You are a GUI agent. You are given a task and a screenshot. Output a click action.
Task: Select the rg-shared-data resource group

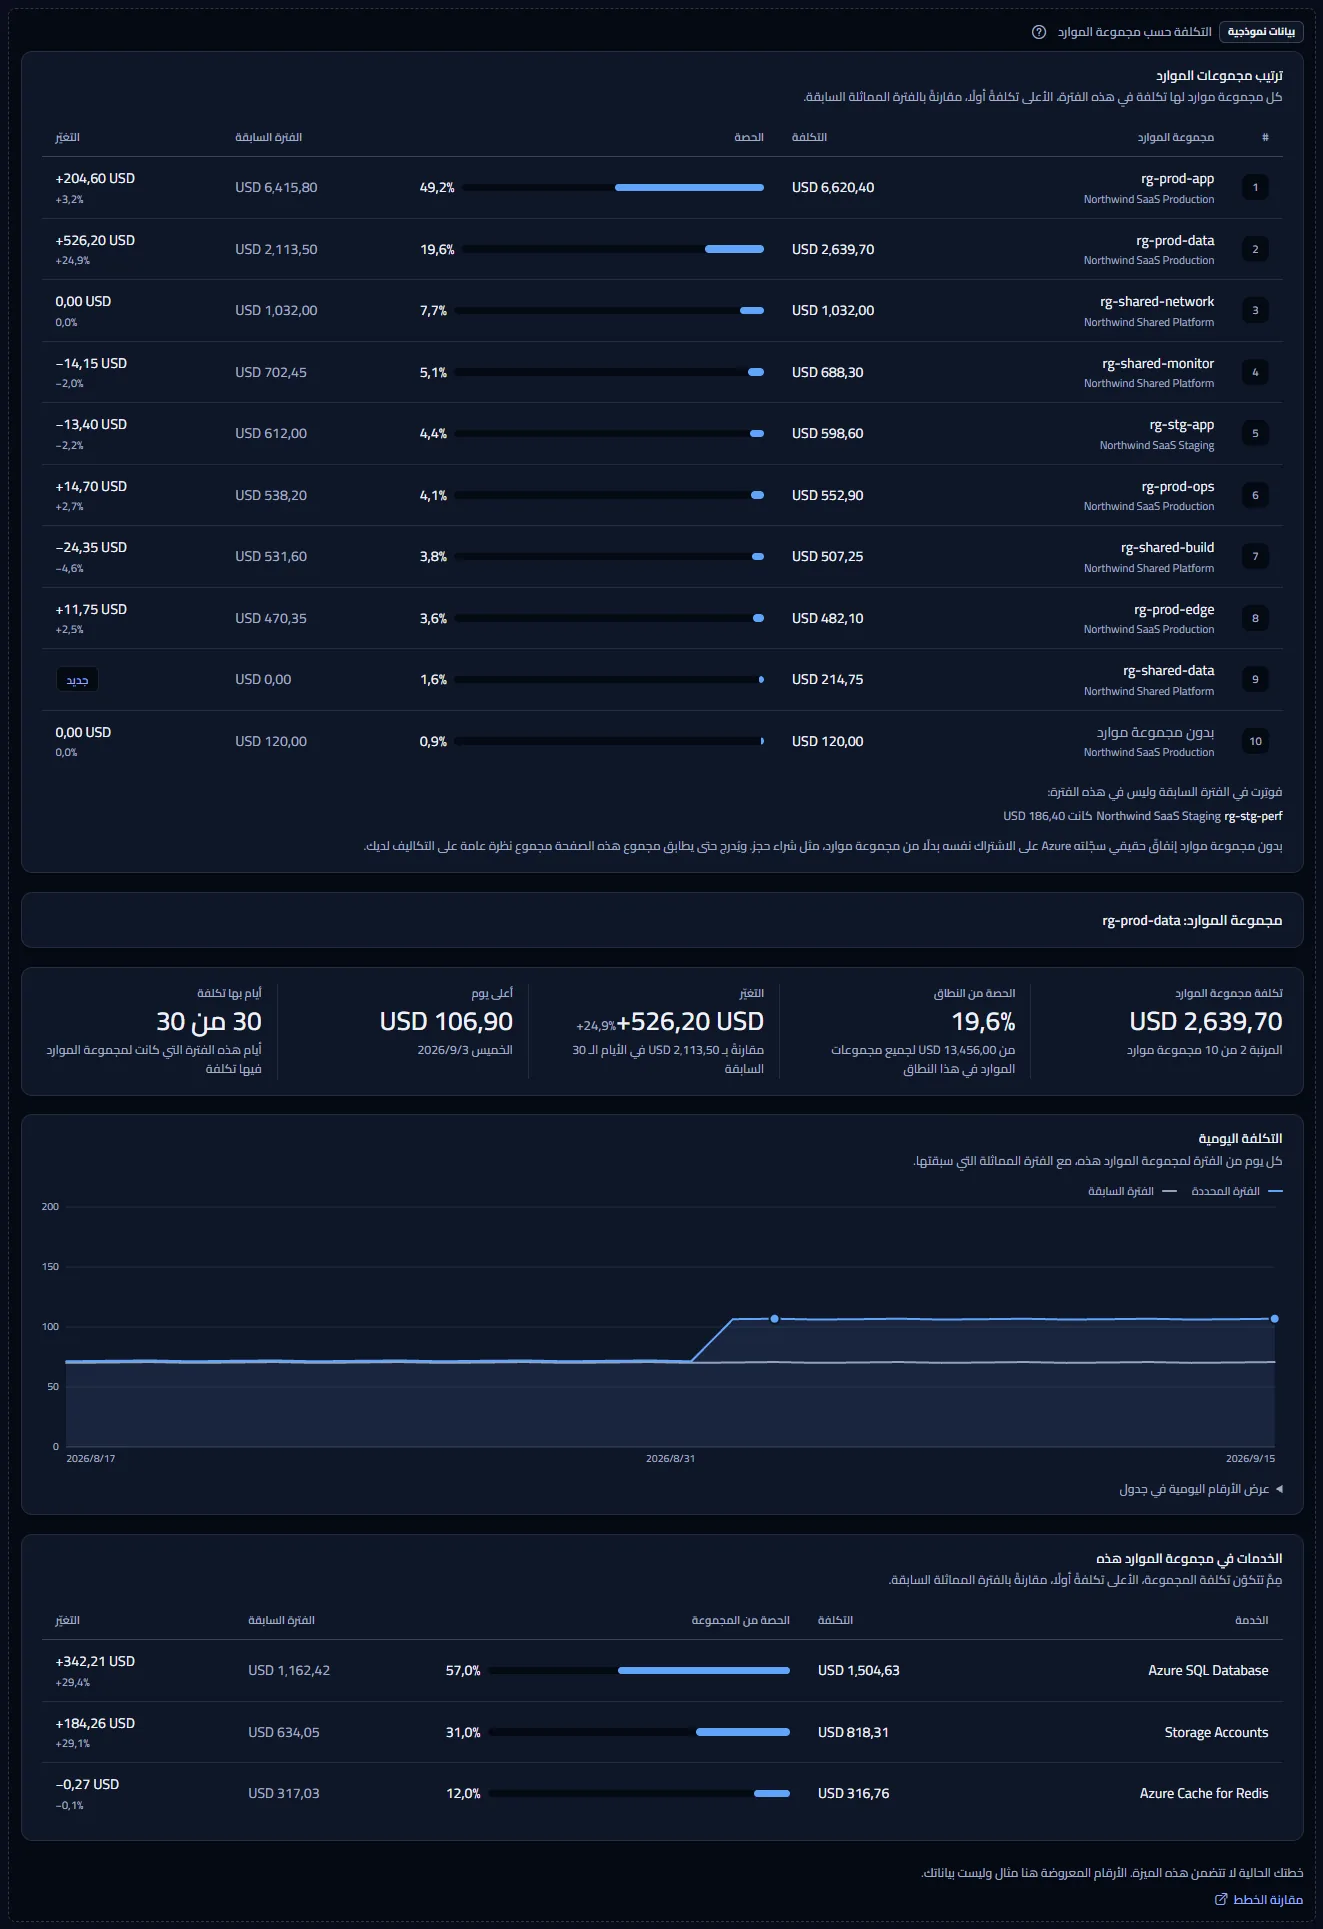(662, 680)
